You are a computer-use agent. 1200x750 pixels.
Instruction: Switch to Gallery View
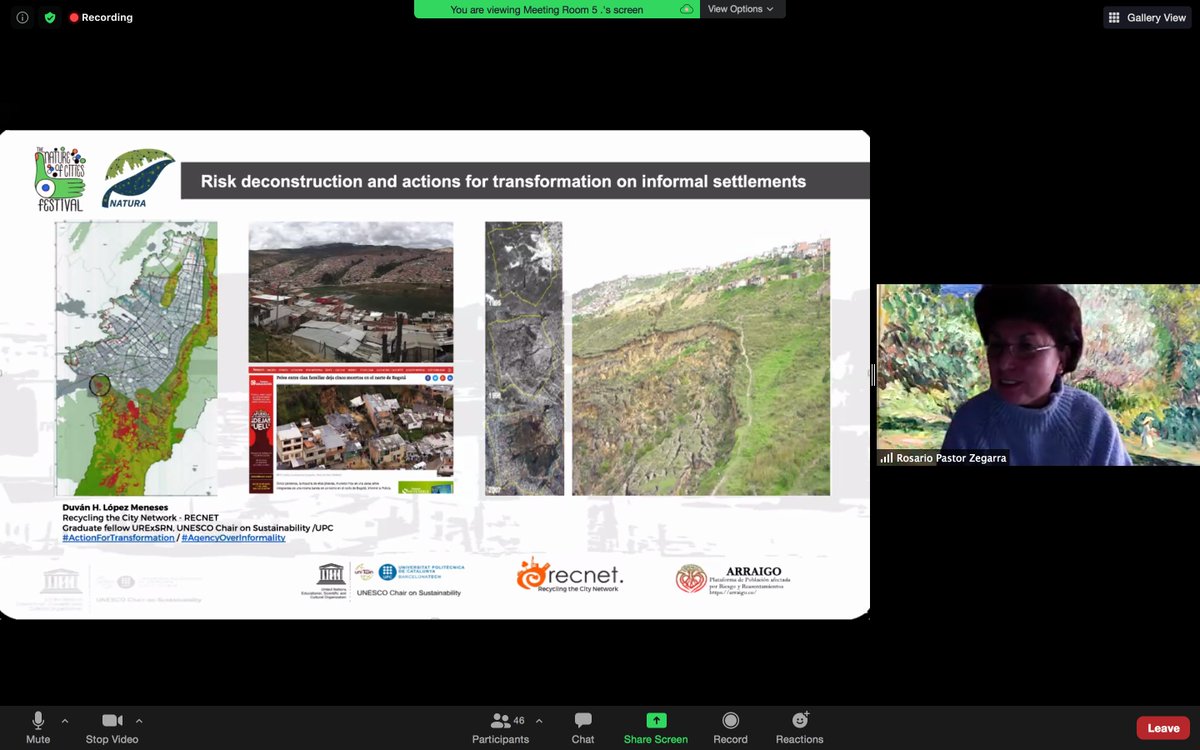pyautogui.click(x=1146, y=17)
